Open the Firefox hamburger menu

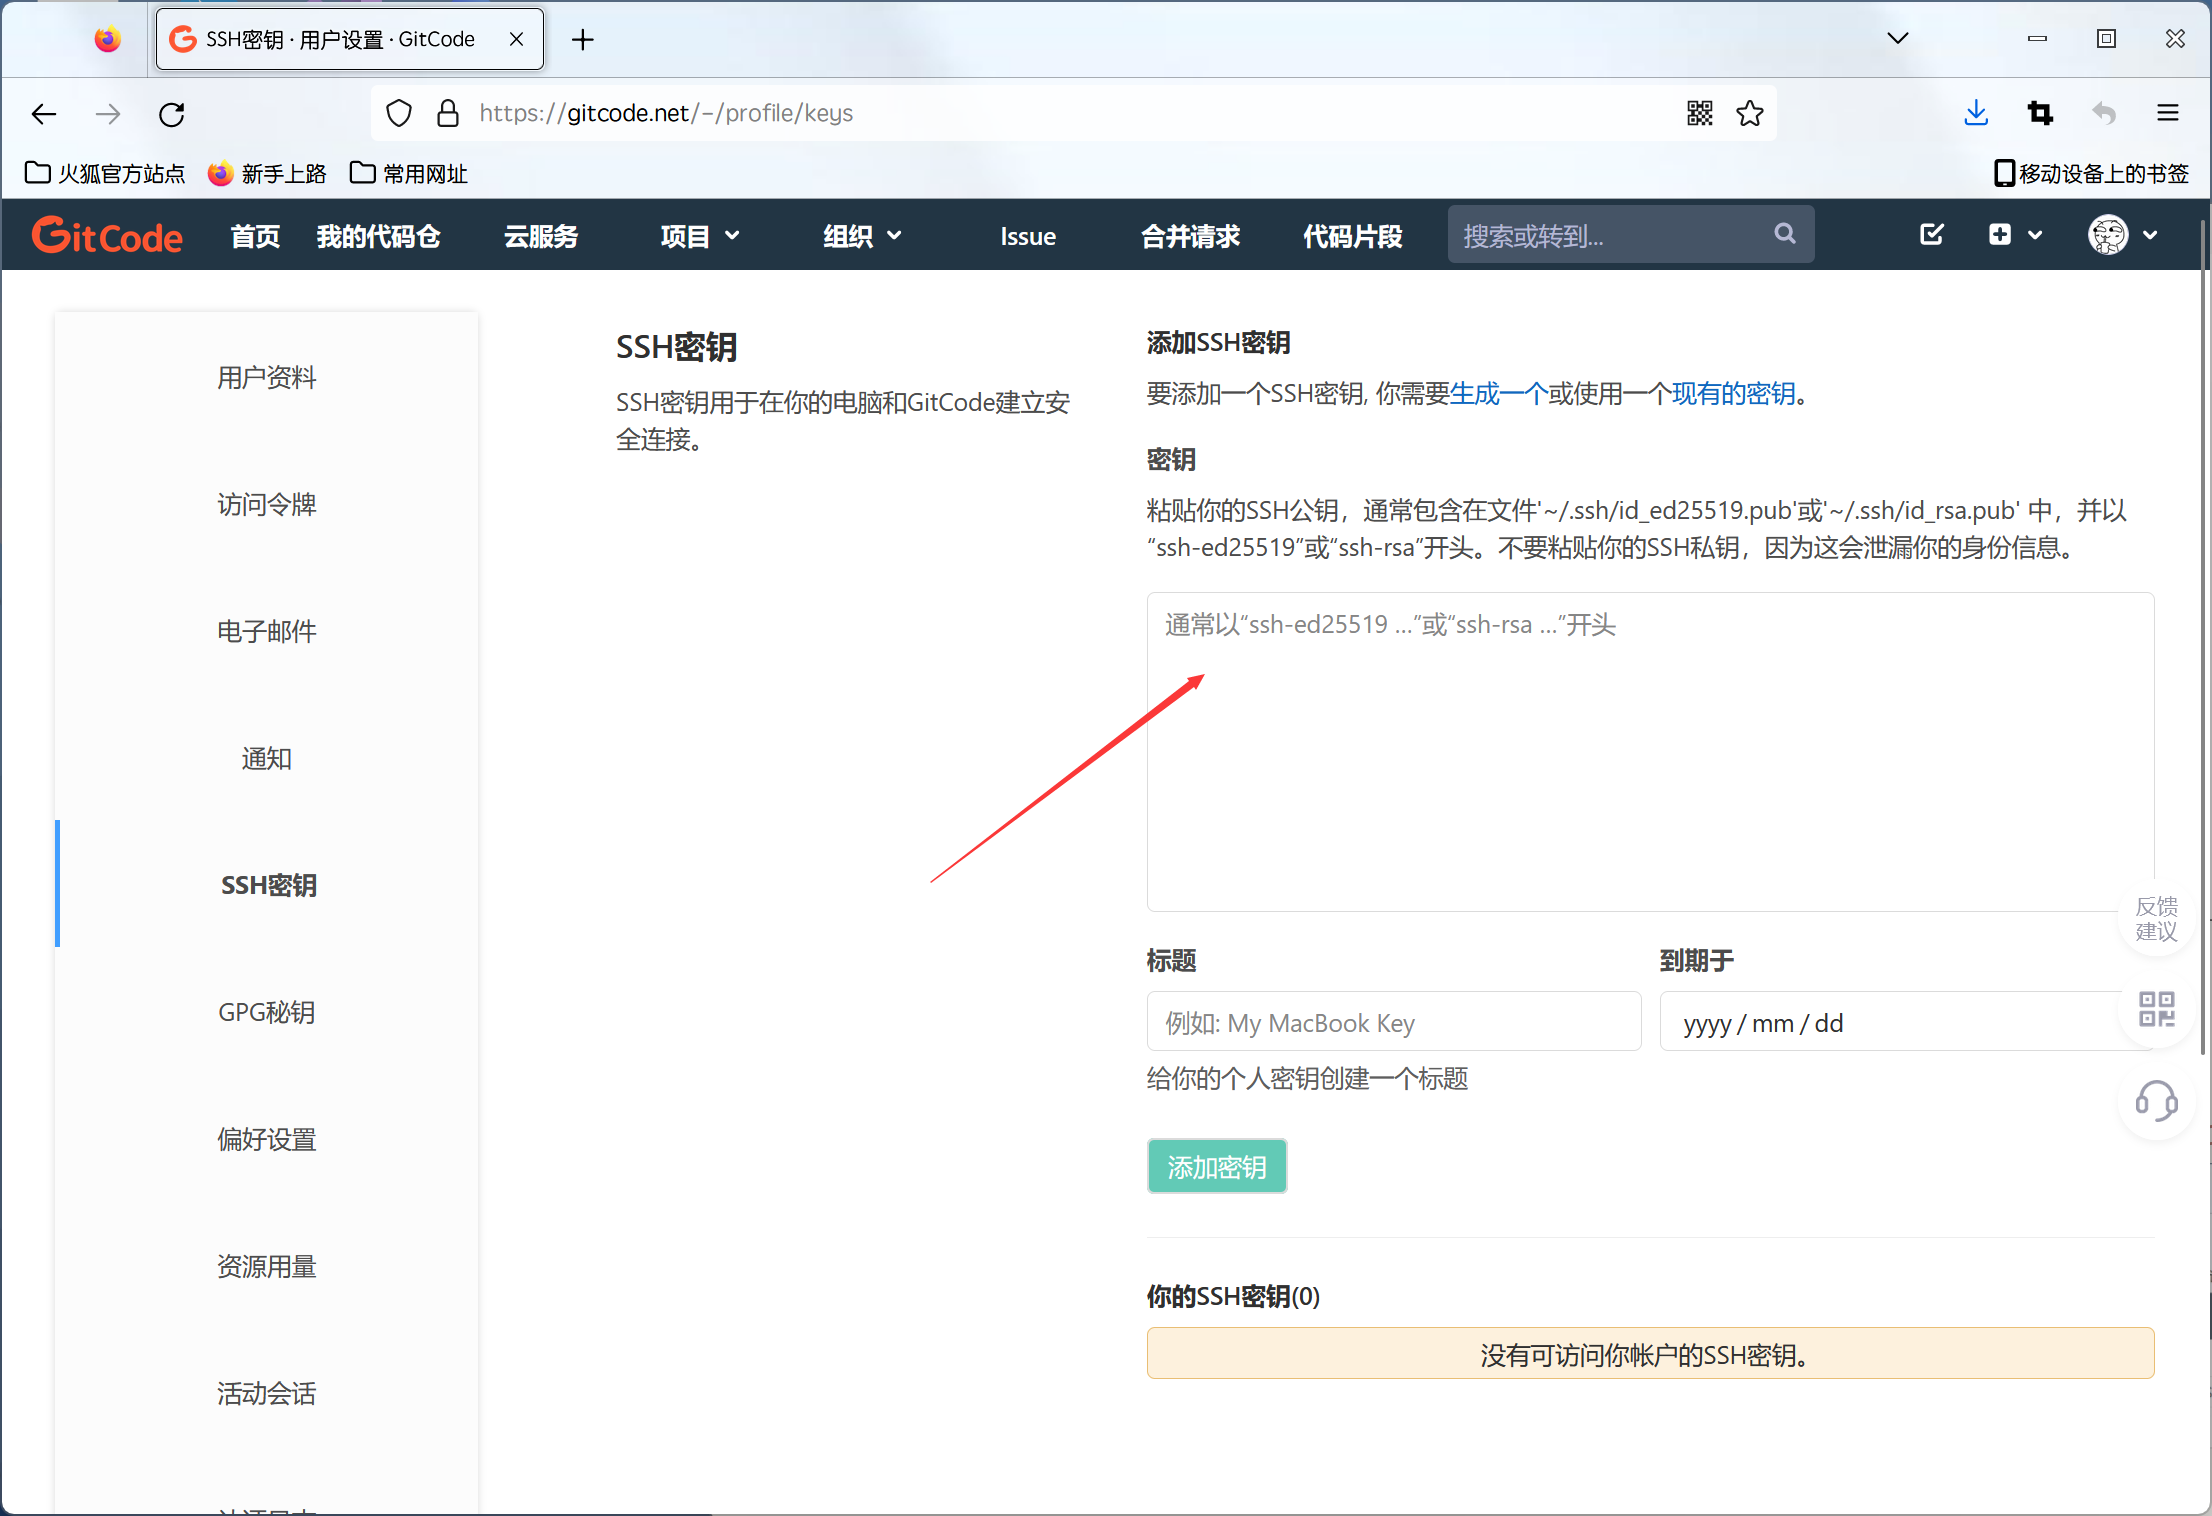[2167, 114]
